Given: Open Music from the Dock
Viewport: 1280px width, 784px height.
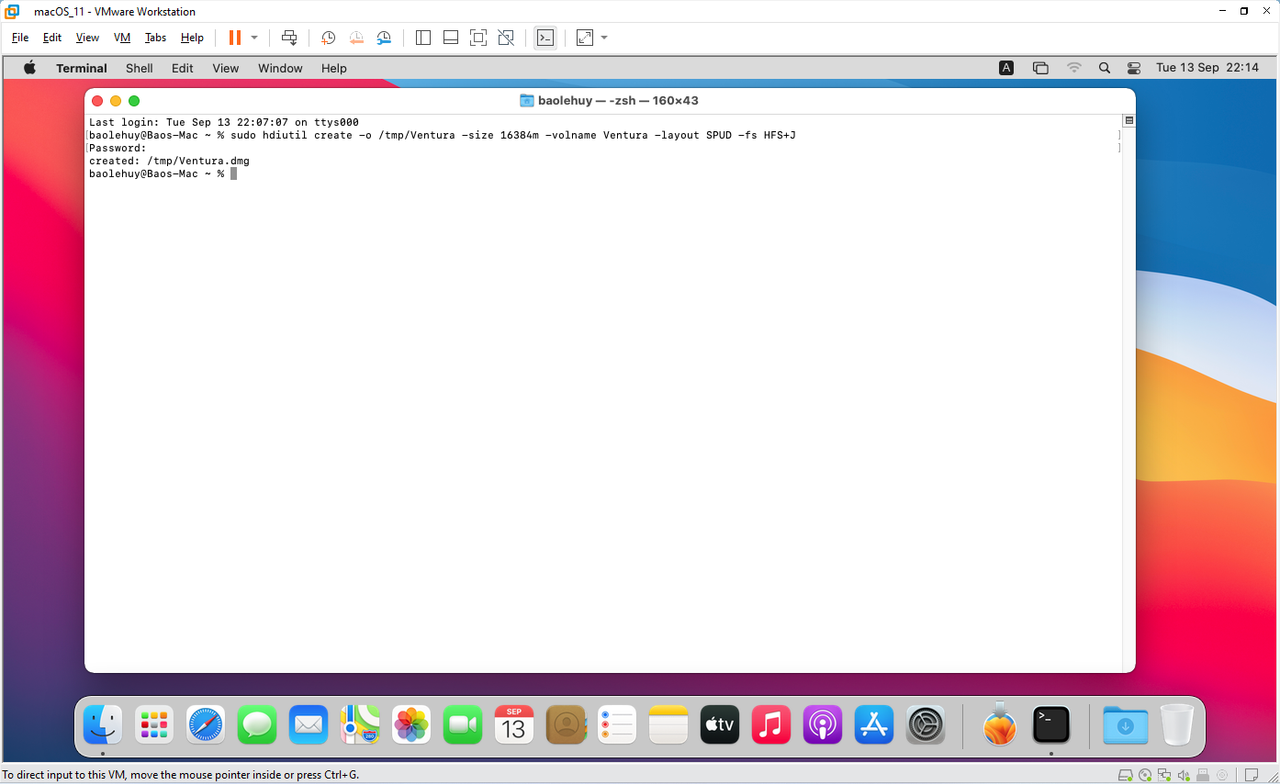Looking at the screenshot, I should (771, 724).
